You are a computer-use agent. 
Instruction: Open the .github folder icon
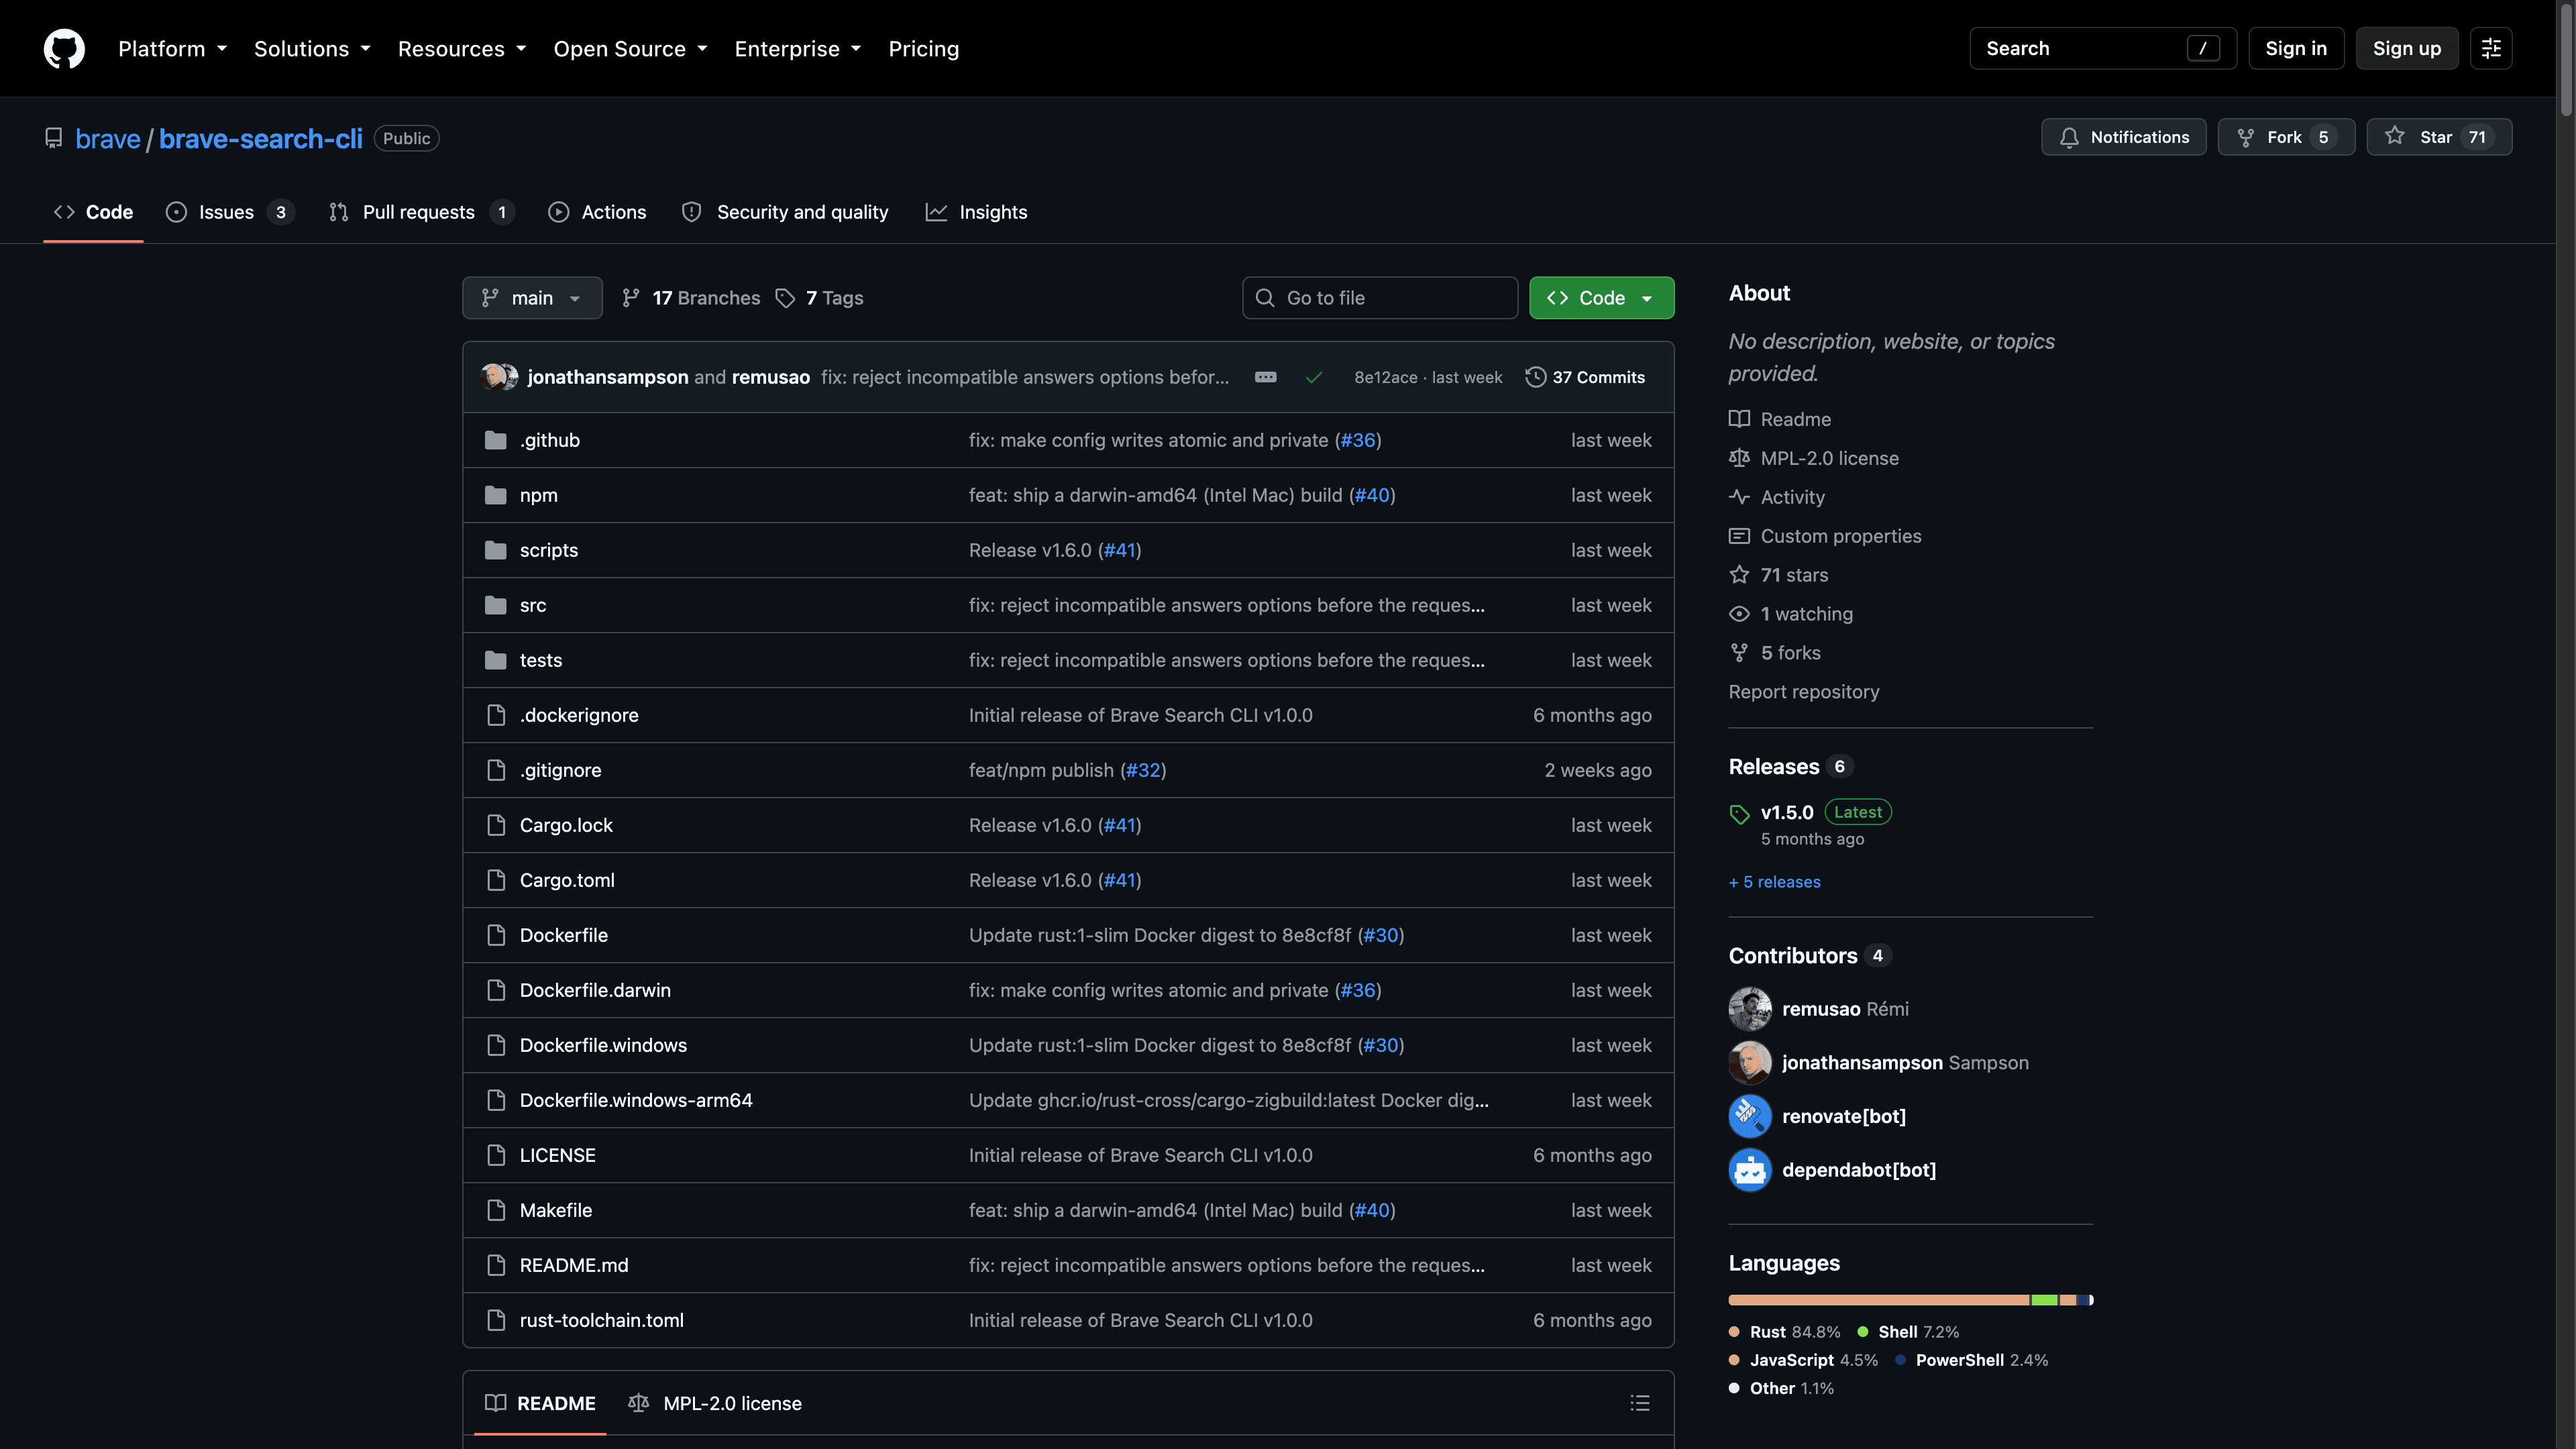pyautogui.click(x=495, y=440)
